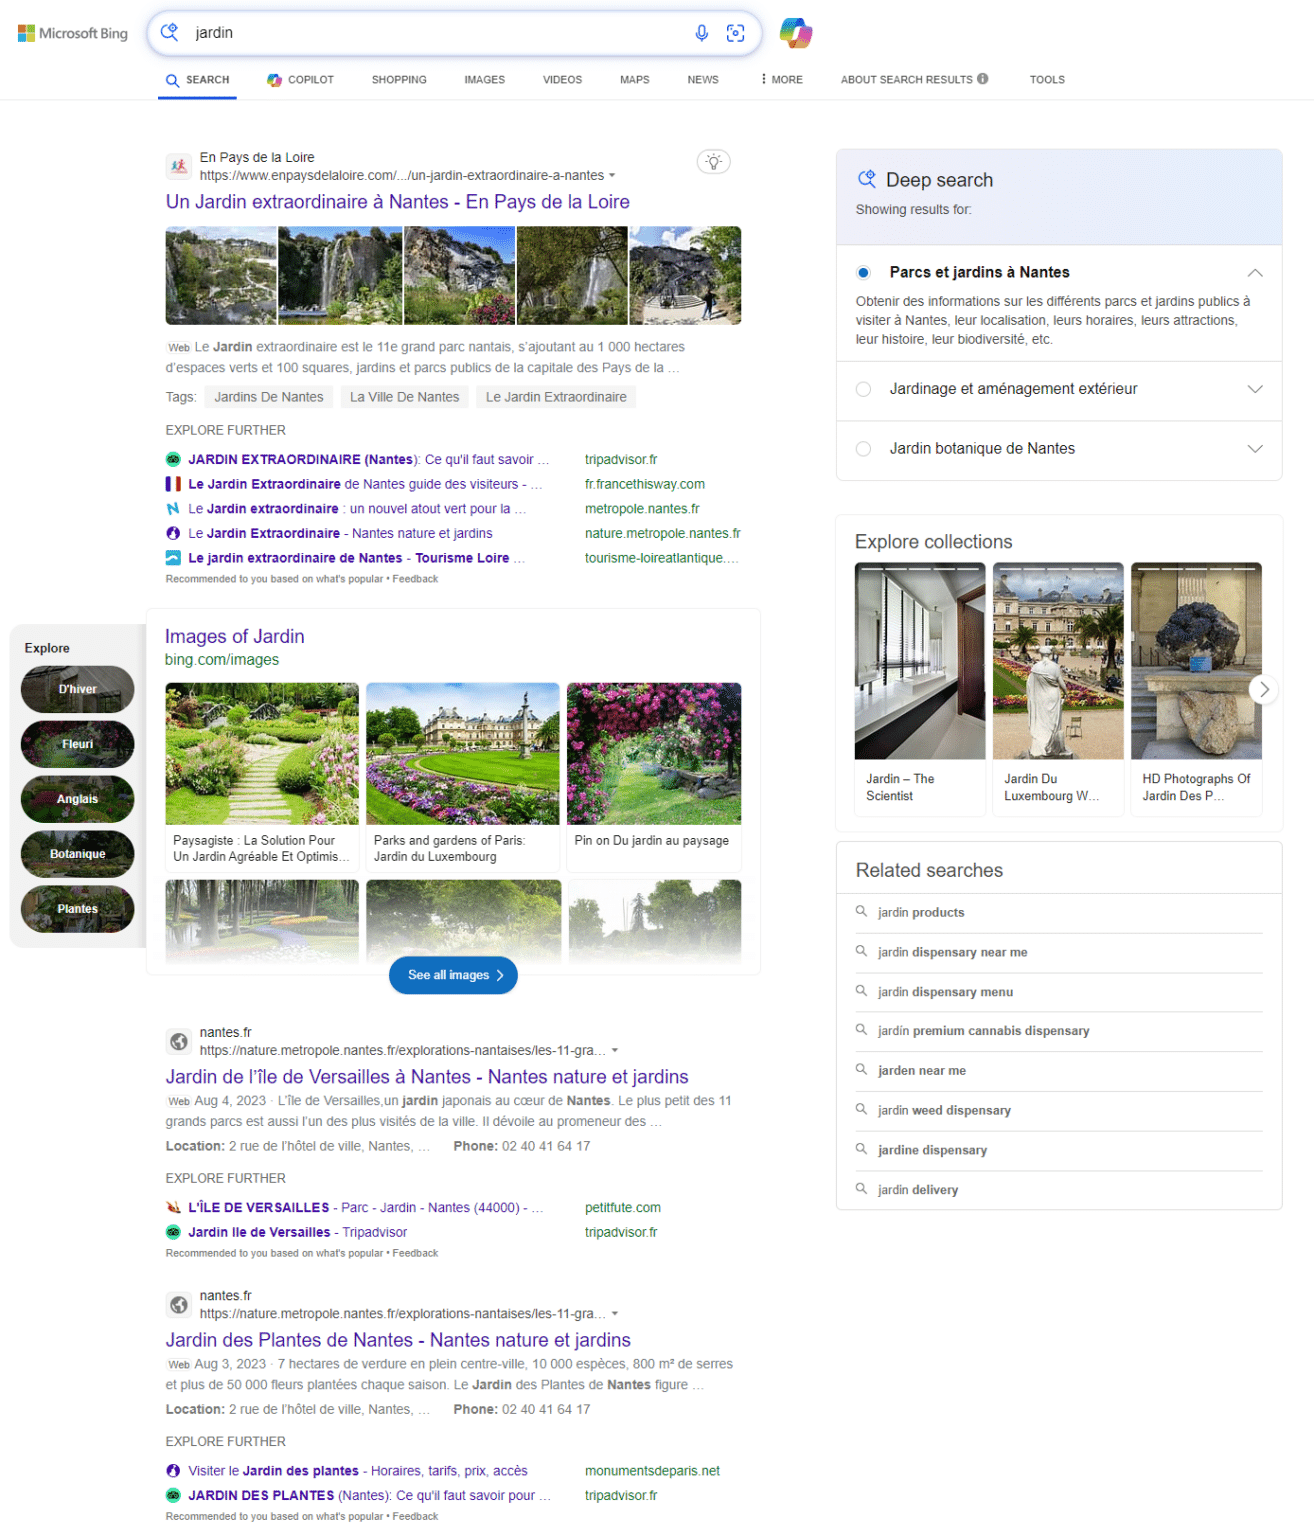Expand the Jardin botanique de Nantes section
This screenshot has width=1314, height=1536.
1255,449
